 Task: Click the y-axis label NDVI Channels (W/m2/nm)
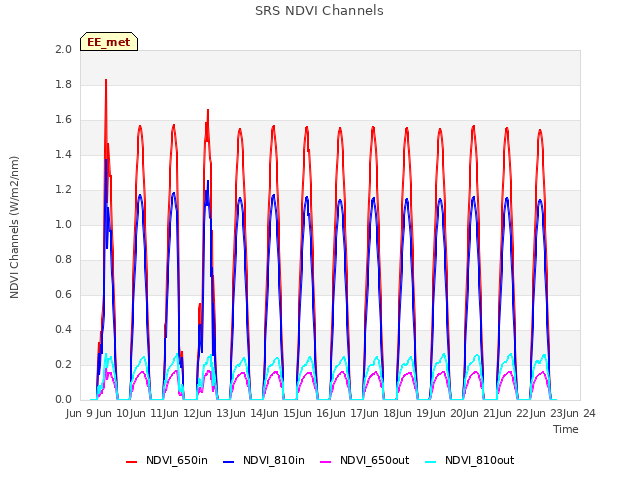14,227
